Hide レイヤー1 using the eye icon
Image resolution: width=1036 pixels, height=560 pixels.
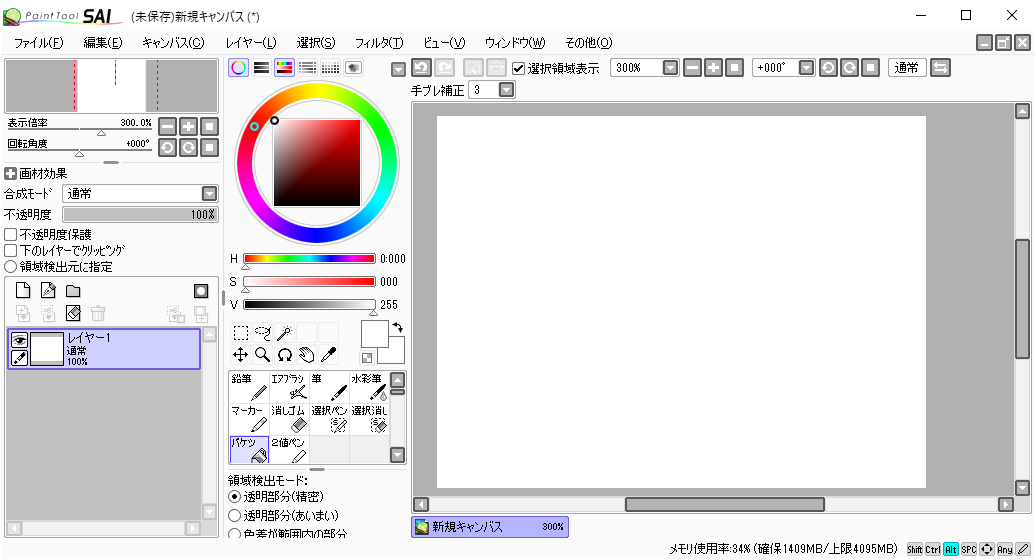pyautogui.click(x=19, y=340)
